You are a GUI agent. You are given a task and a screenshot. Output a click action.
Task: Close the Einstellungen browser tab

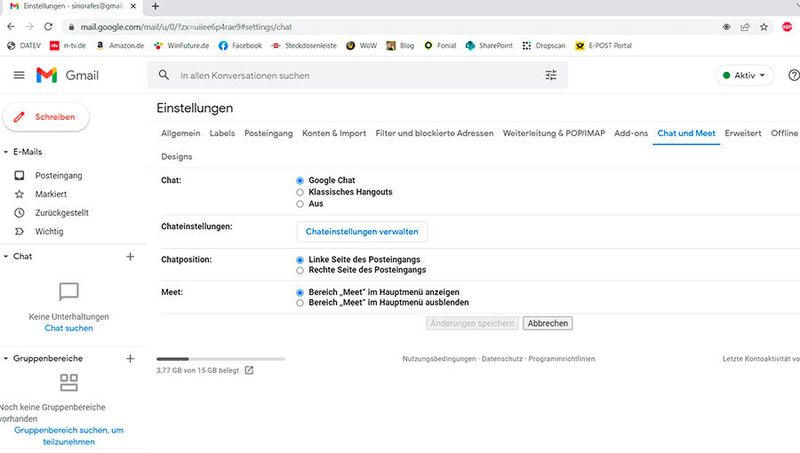point(133,6)
